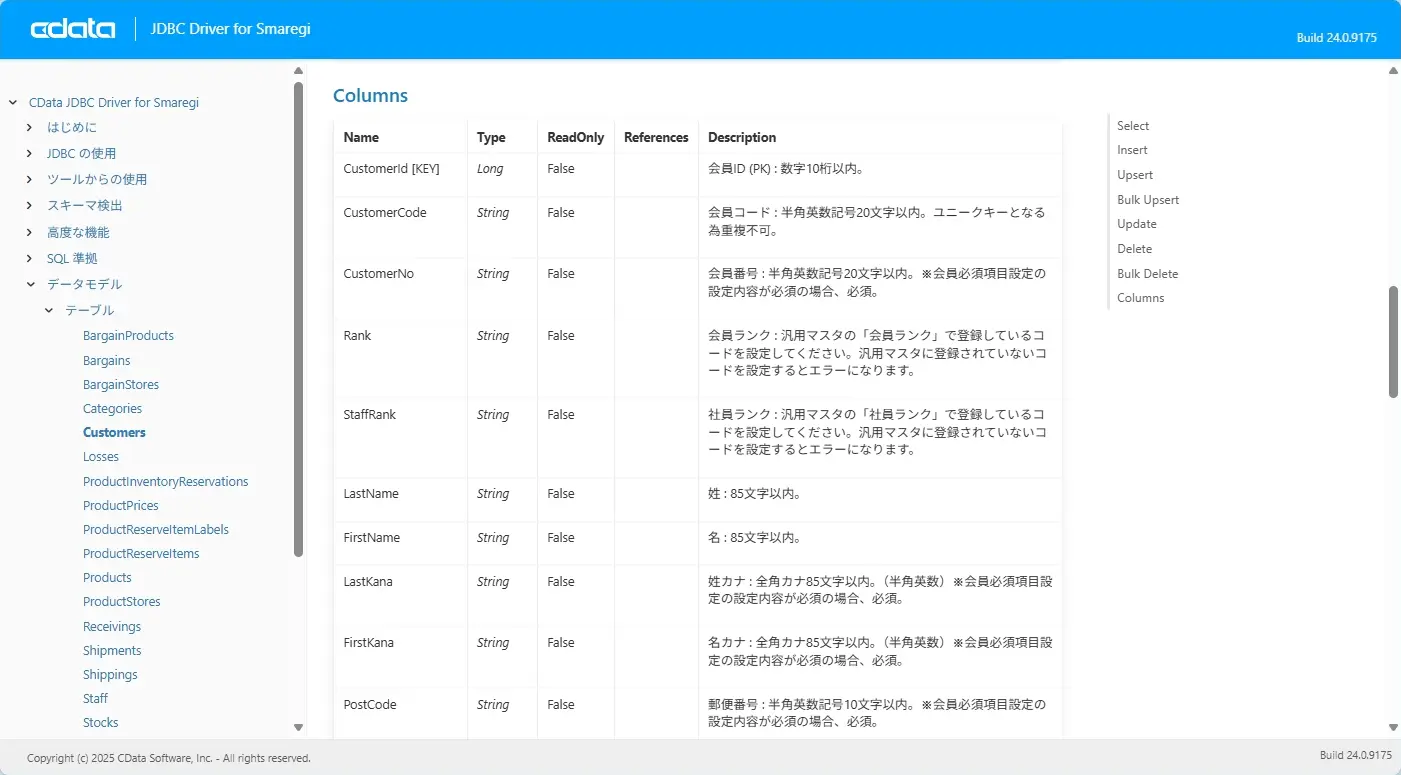
Task: Open the BargainProducts table page
Action: pyautogui.click(x=128, y=336)
